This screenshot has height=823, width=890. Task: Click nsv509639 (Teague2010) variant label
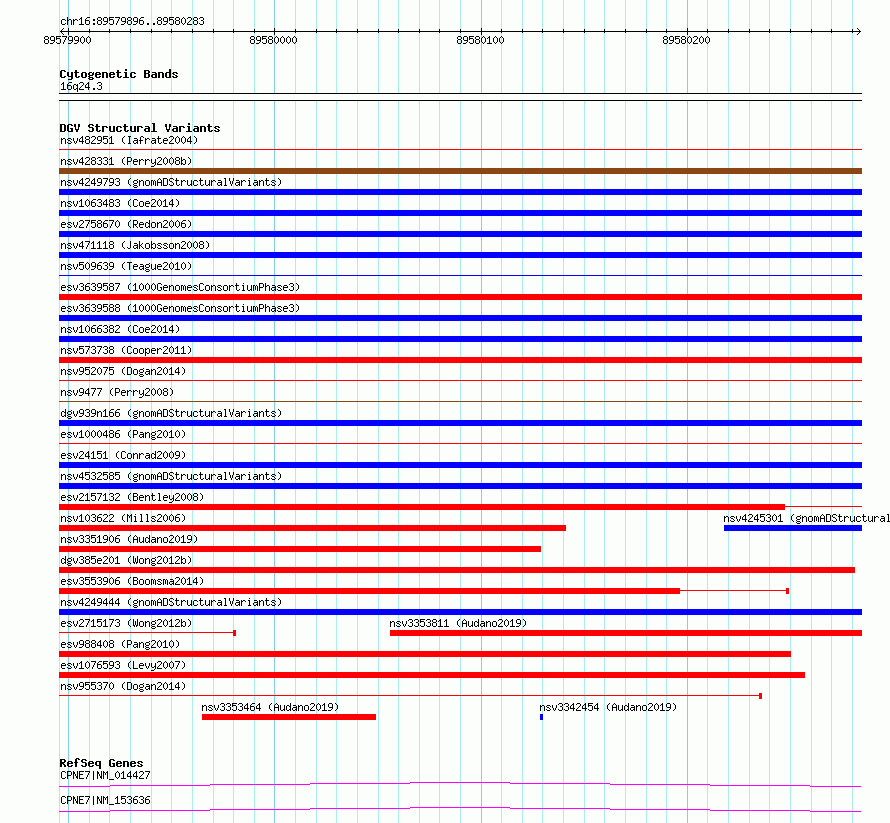[126, 266]
